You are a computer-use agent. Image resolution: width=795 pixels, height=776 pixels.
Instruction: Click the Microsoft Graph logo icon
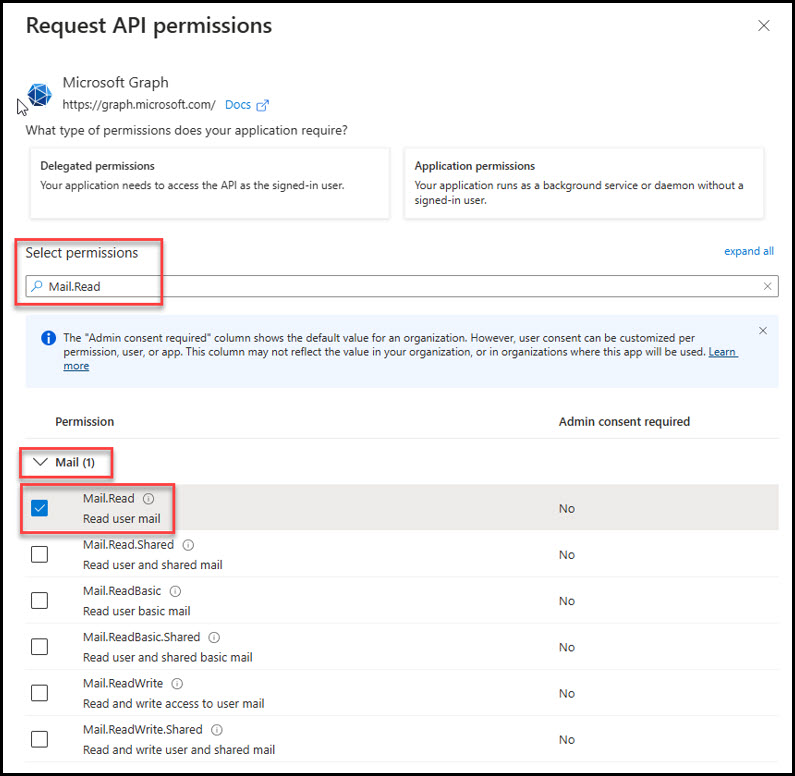pos(40,94)
